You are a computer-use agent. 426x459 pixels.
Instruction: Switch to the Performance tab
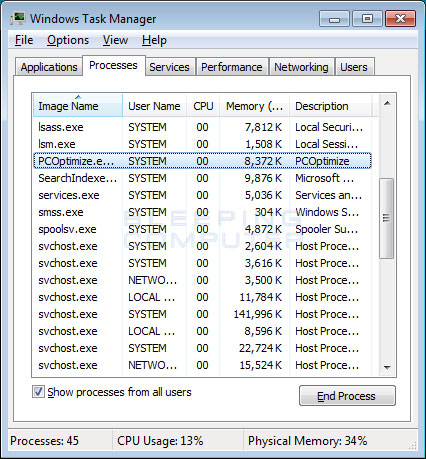tap(232, 67)
